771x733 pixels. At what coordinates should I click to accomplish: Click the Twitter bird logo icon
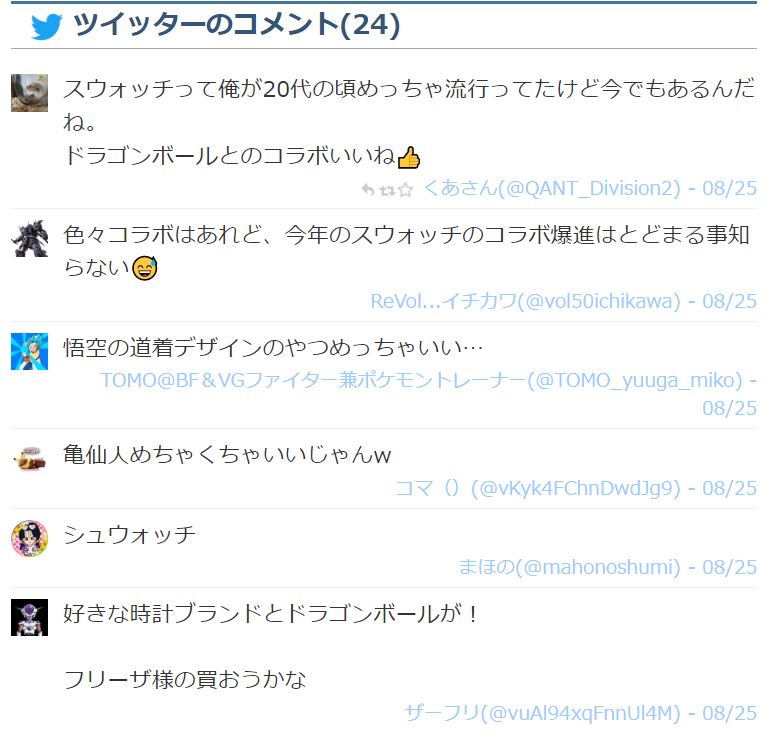tap(46, 27)
